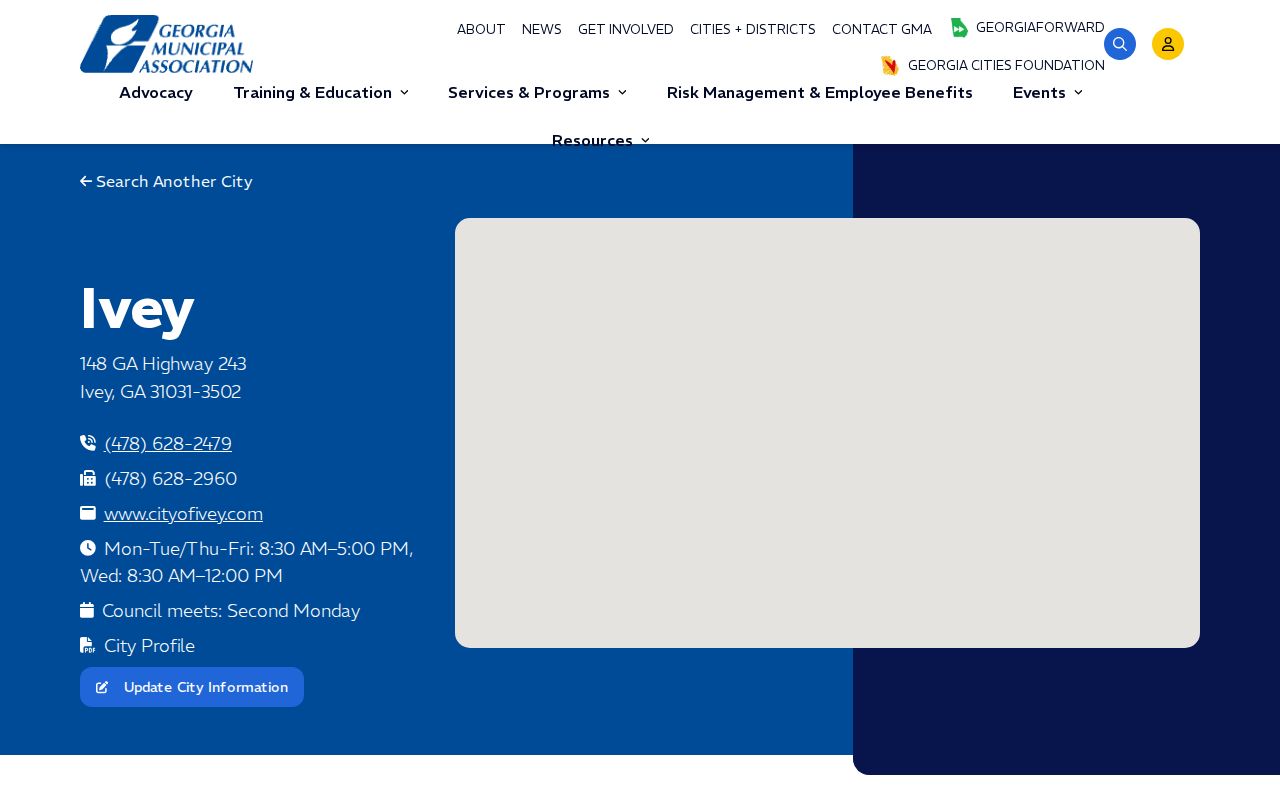The image size is (1280, 800).
Task: Click the fax icon beside (478) 628-2960
Action: coord(88,478)
